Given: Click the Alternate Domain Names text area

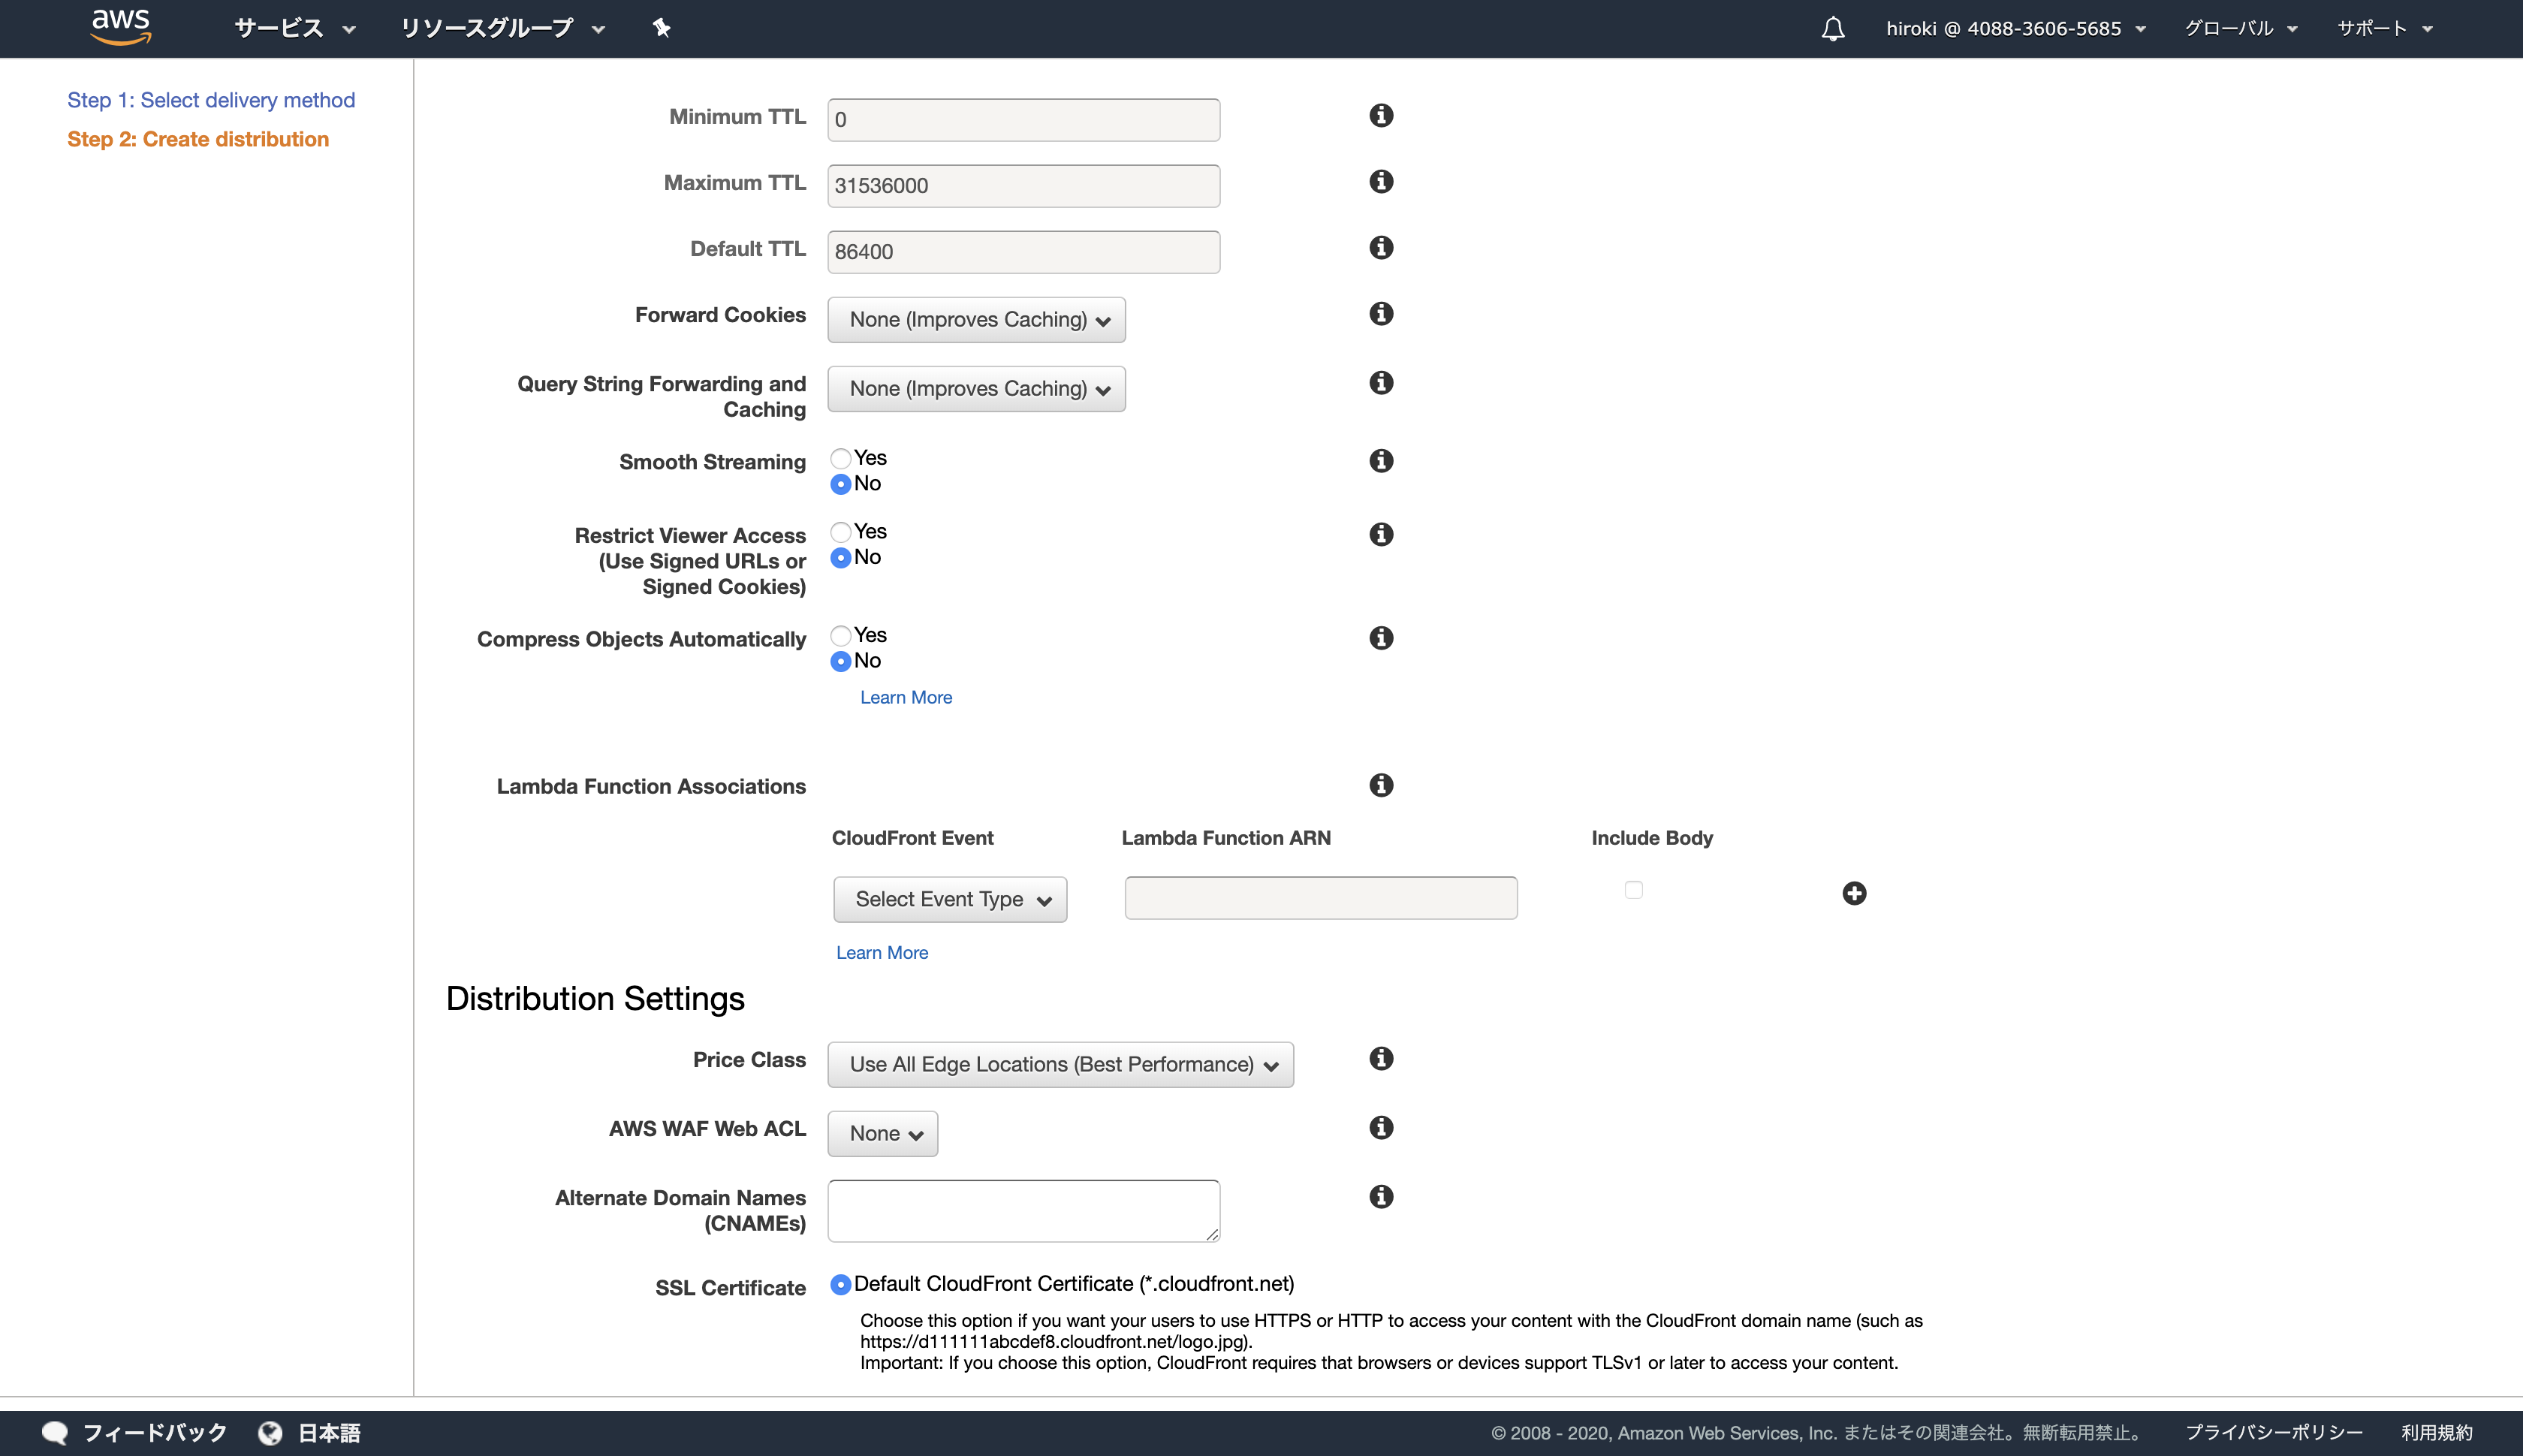Looking at the screenshot, I should [1023, 1210].
